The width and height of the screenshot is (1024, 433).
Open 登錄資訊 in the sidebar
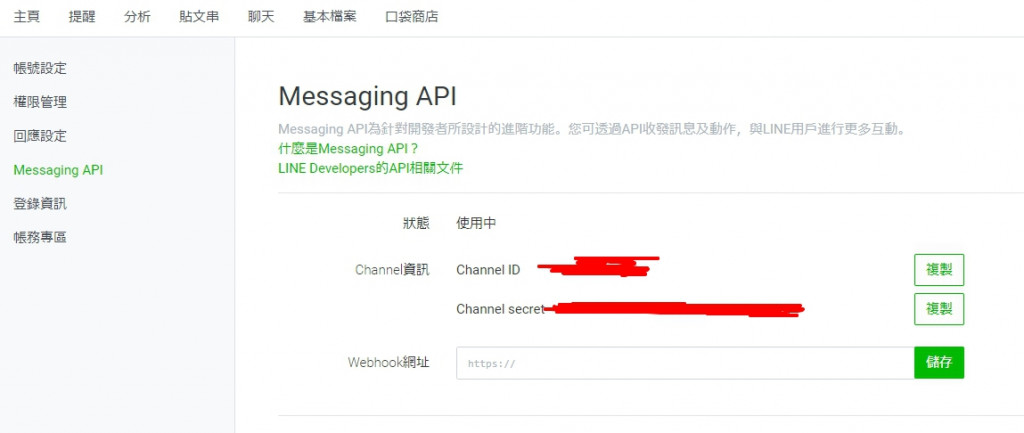(x=40, y=204)
